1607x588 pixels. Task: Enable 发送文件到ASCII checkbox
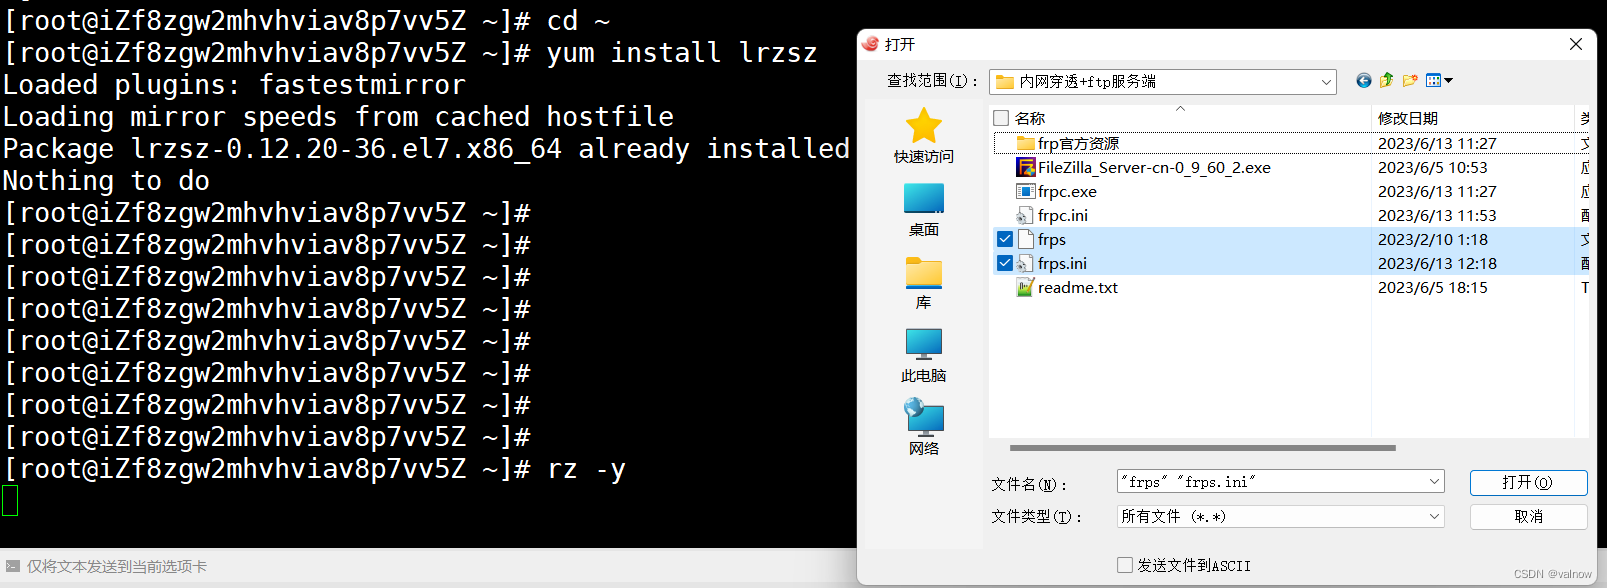[x=1125, y=565]
